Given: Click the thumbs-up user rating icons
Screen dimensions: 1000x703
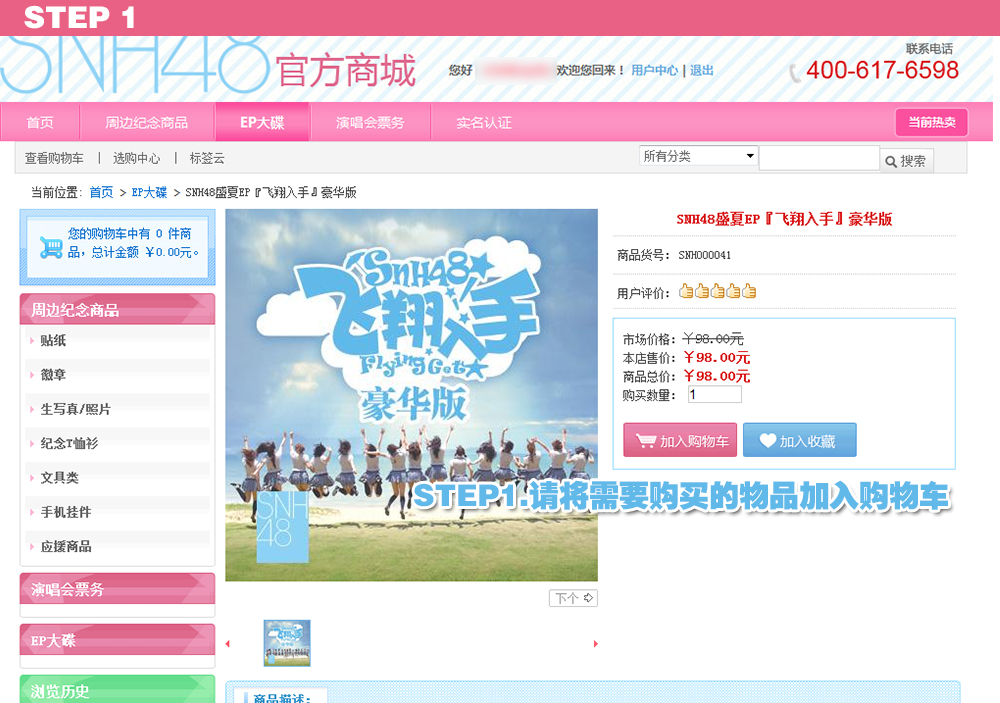Looking at the screenshot, I should coord(717,292).
